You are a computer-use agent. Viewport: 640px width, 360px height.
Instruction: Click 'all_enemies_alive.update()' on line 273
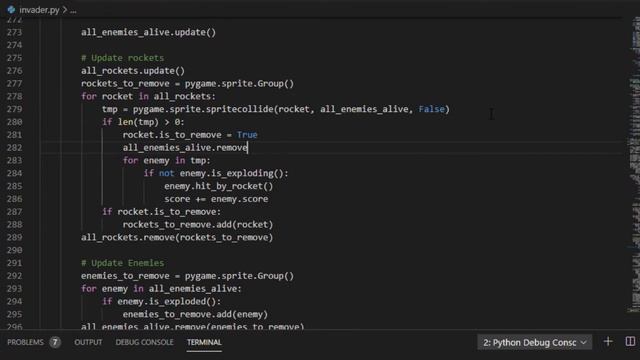148,32
